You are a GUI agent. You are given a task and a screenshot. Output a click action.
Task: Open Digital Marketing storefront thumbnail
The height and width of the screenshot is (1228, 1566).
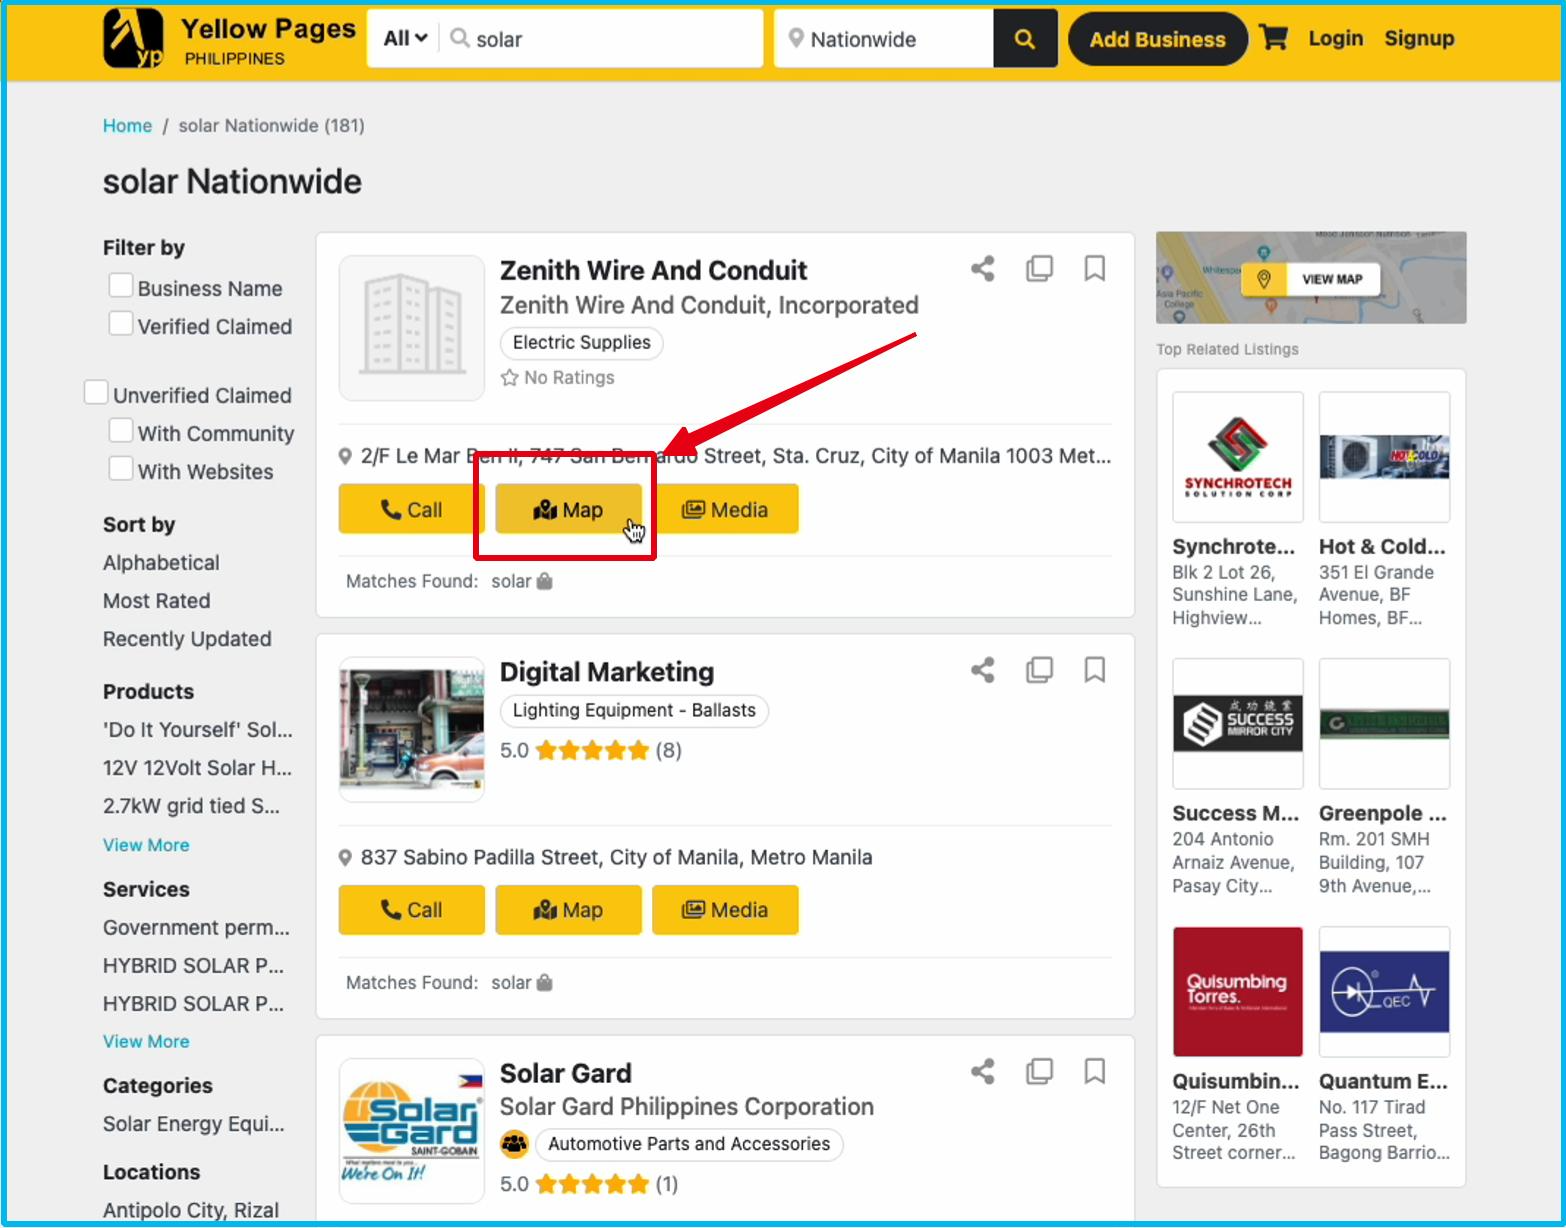click(412, 729)
